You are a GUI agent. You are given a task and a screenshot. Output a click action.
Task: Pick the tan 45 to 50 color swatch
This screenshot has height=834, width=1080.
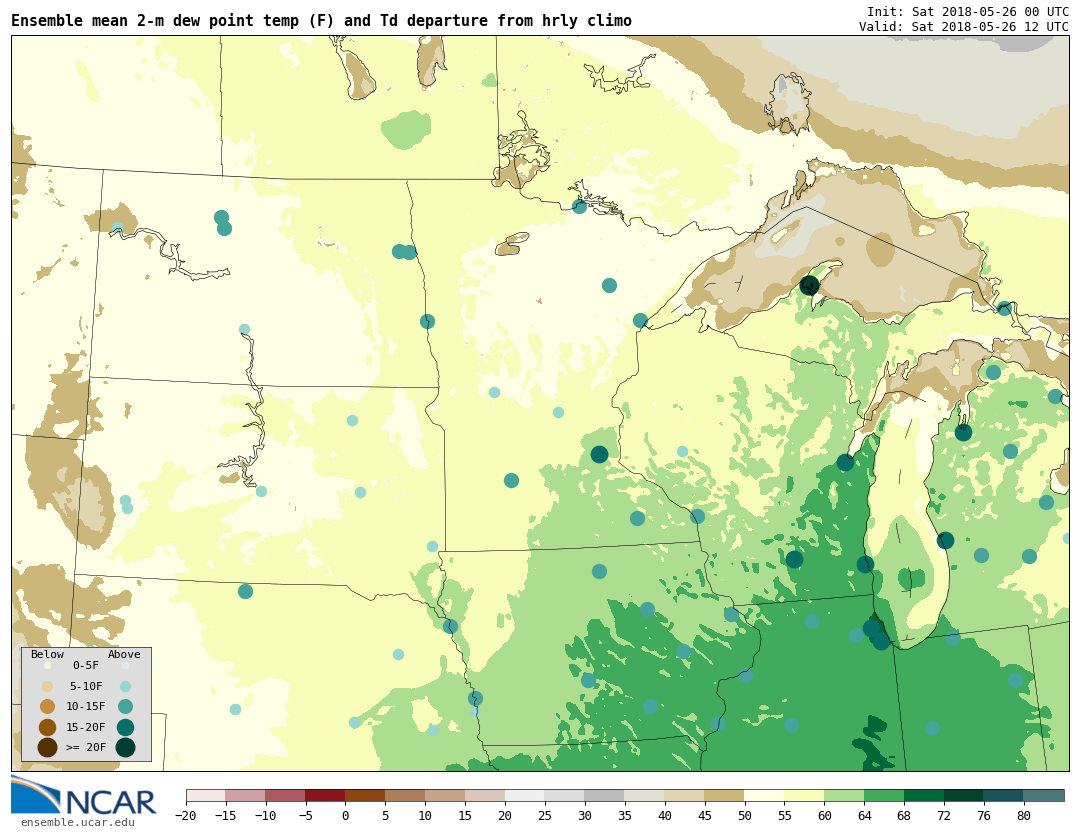tap(725, 796)
